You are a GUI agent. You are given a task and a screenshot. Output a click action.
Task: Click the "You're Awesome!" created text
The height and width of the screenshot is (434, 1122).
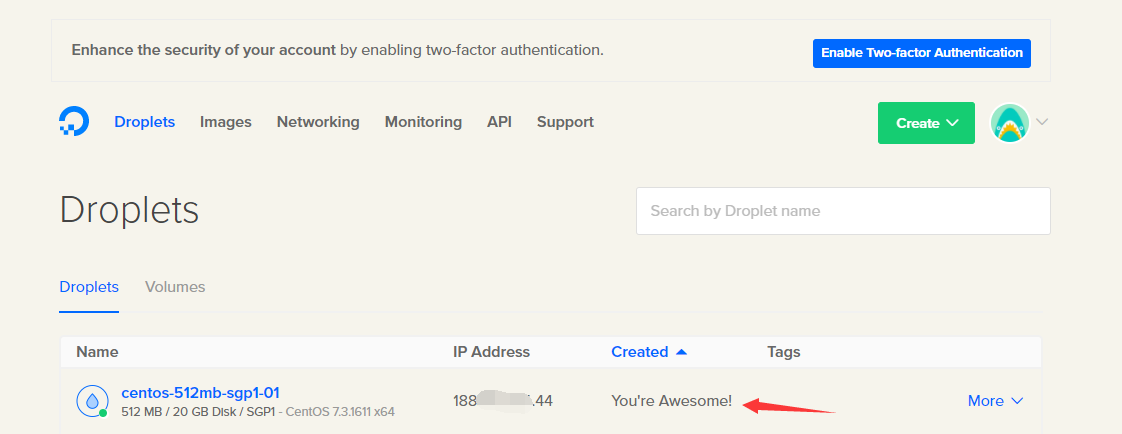672,401
